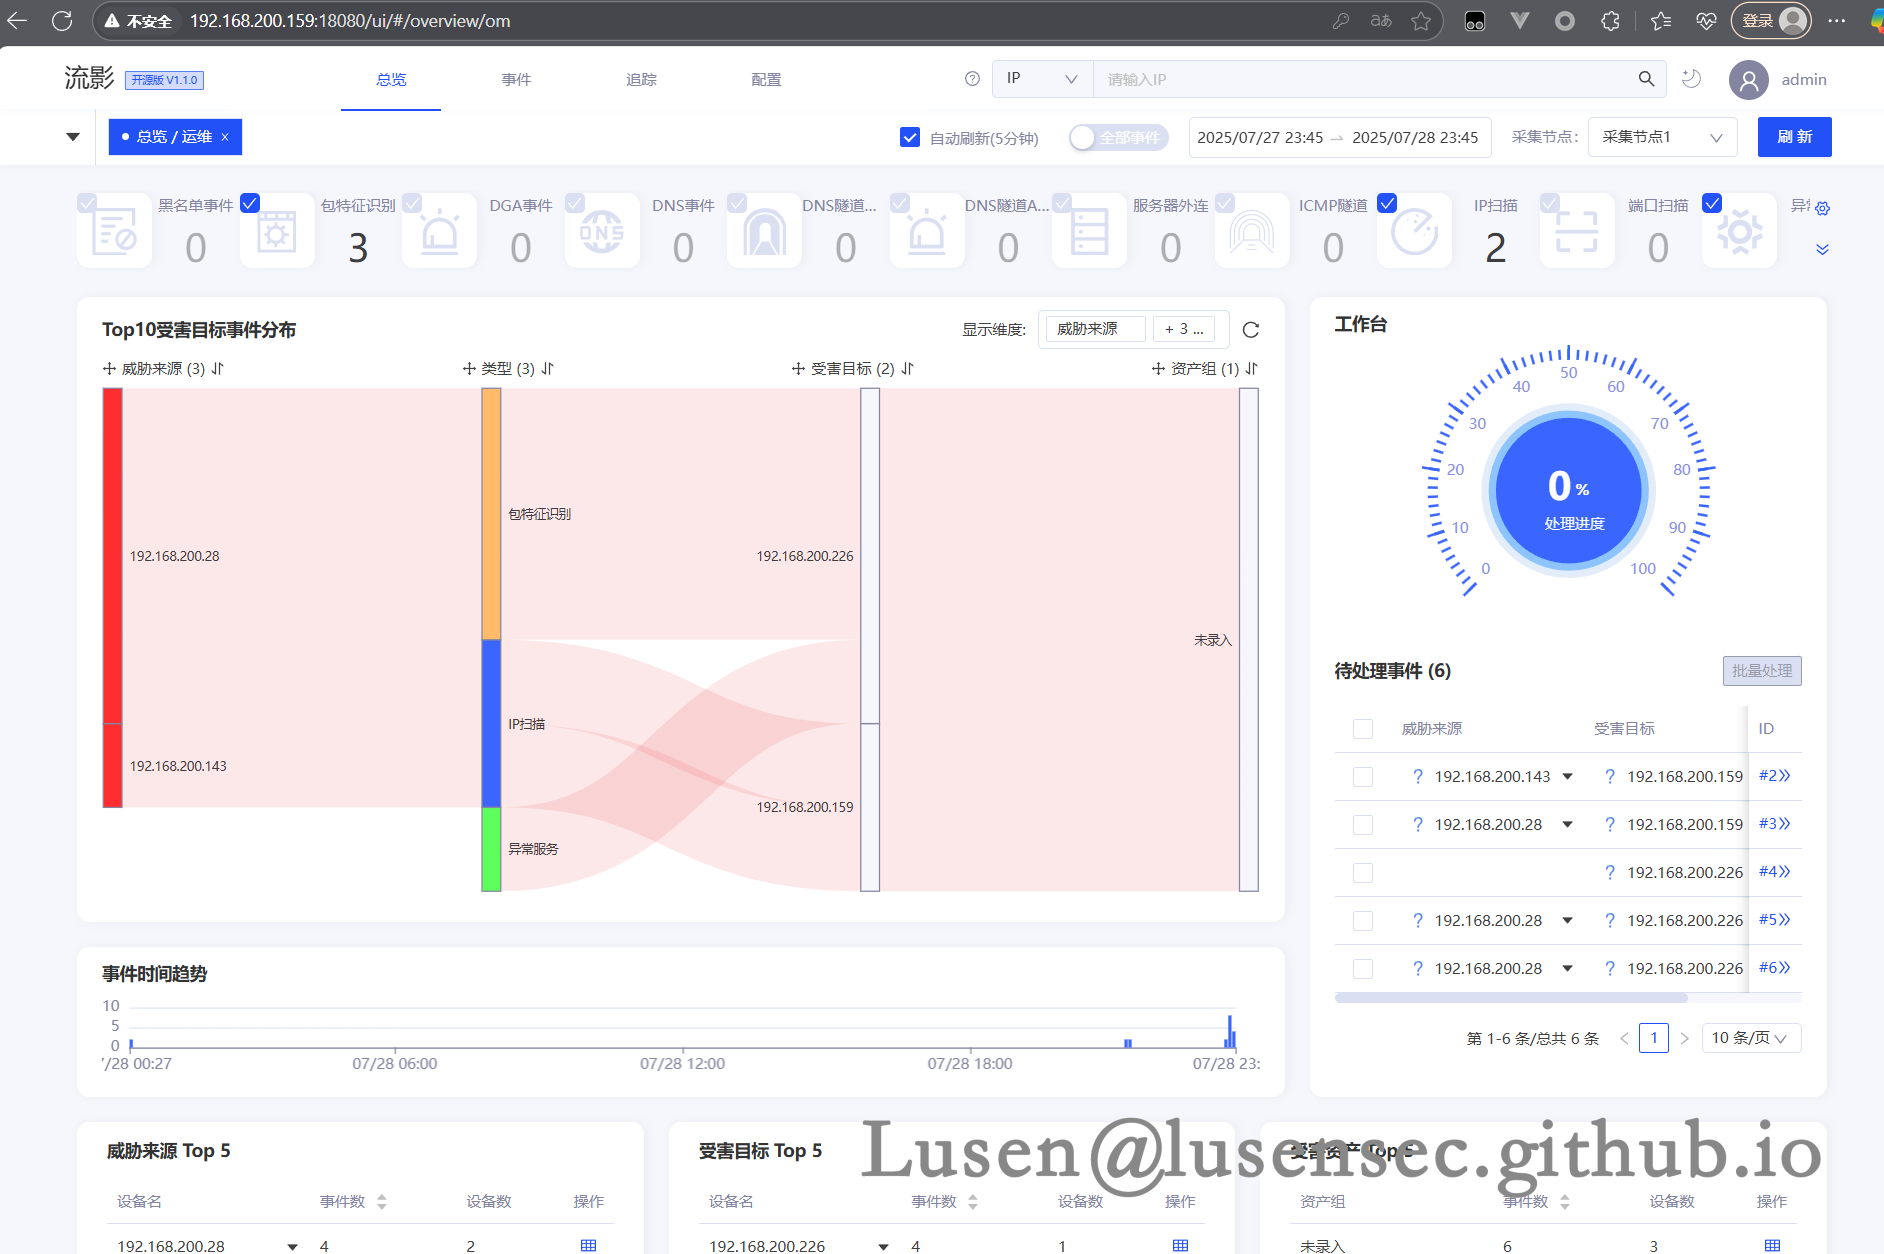Image resolution: width=1884 pixels, height=1254 pixels.
Task: Click sort icon next to 威胁来源 column
Action: tap(218, 369)
